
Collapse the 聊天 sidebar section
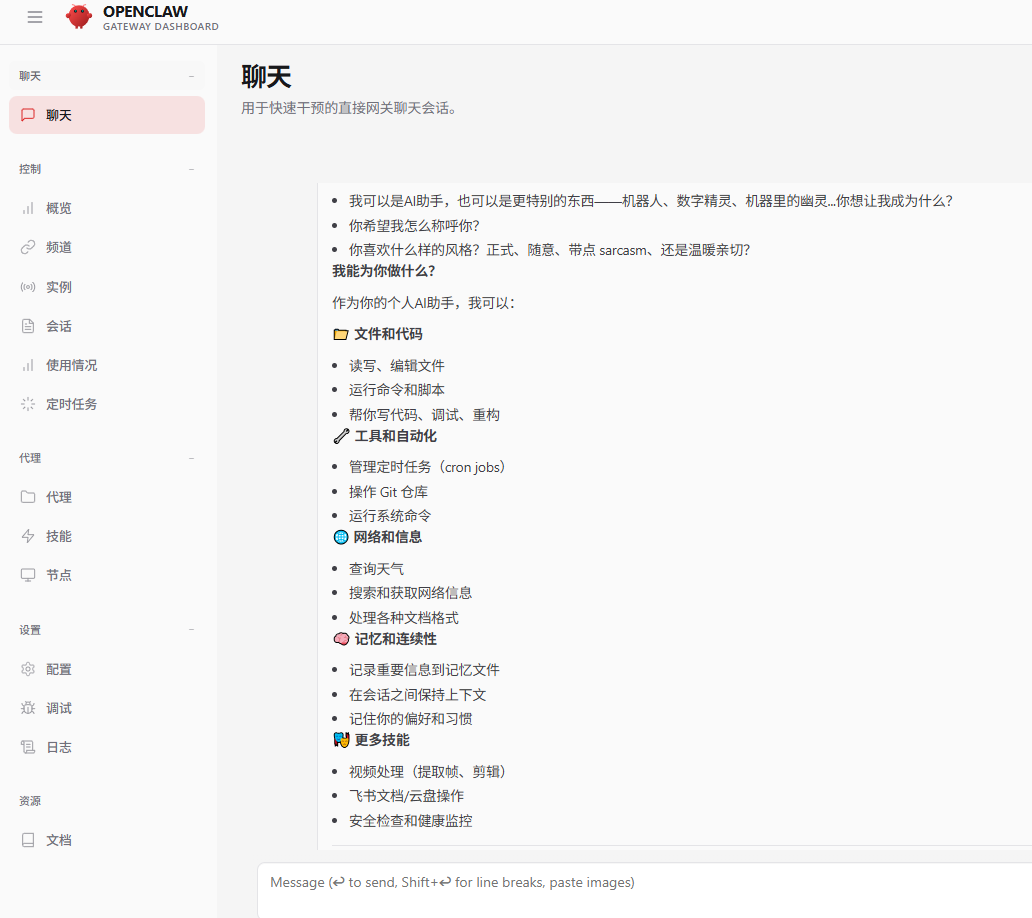pos(191,76)
